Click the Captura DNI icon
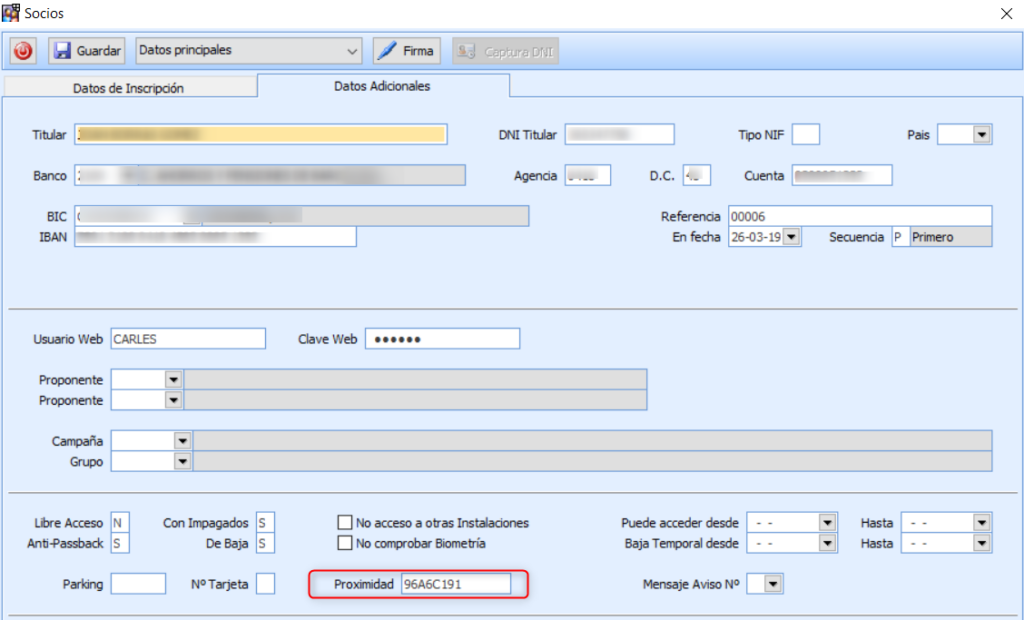The height and width of the screenshot is (620, 1024). [x=466, y=51]
